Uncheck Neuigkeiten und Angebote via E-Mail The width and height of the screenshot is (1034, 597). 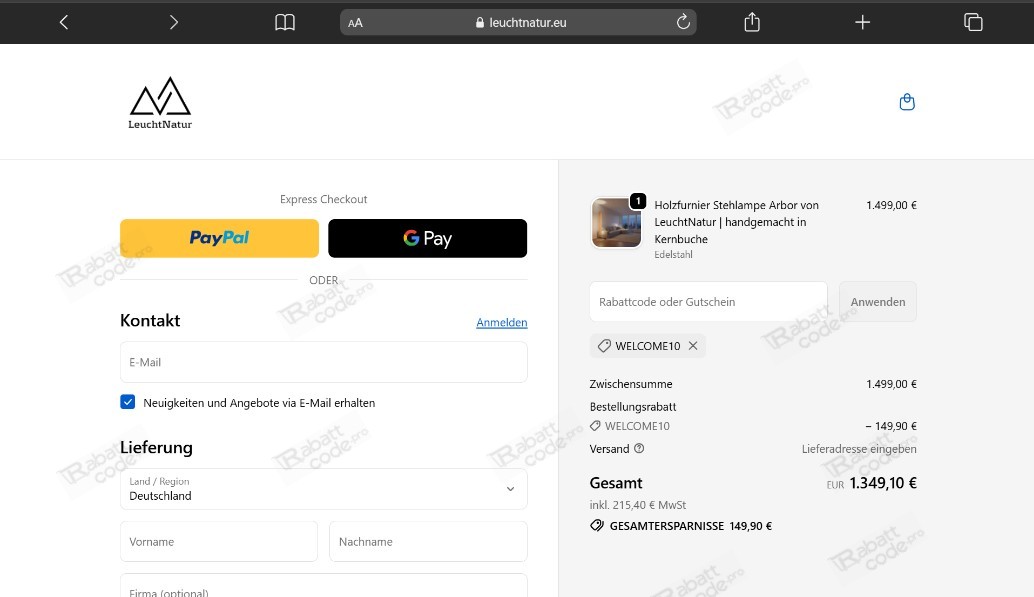click(127, 401)
